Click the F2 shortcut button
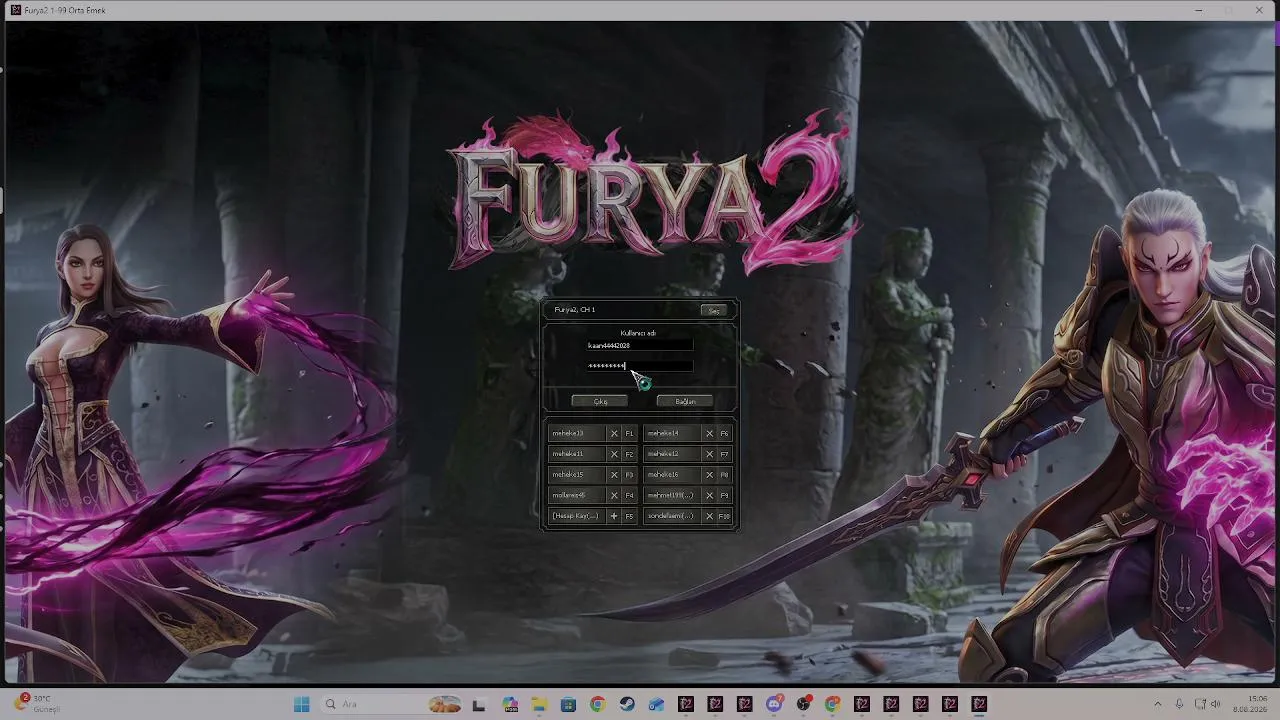The width and height of the screenshot is (1280, 720). tap(629, 454)
